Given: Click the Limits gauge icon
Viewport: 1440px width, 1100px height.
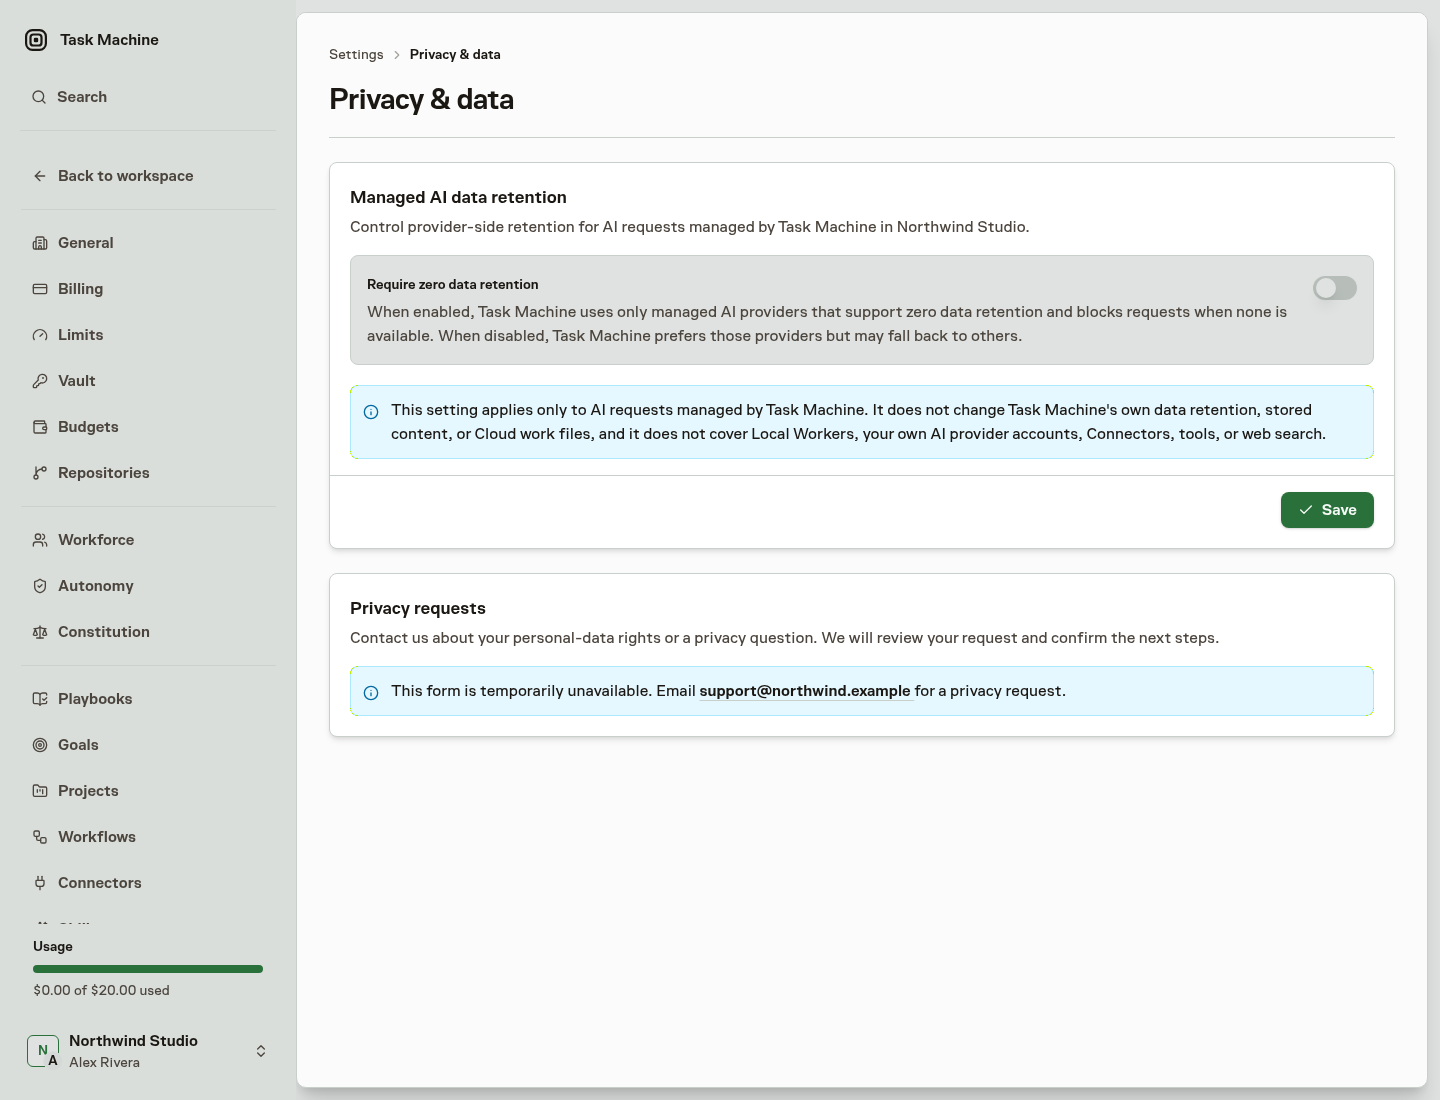Looking at the screenshot, I should 40,335.
